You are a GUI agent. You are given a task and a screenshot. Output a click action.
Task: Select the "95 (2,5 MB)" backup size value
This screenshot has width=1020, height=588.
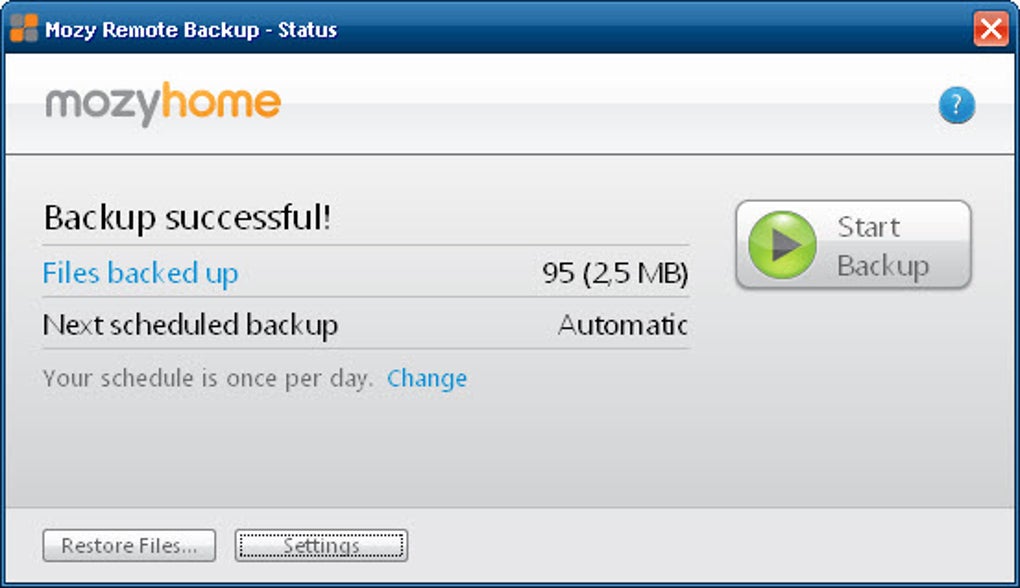click(x=615, y=273)
